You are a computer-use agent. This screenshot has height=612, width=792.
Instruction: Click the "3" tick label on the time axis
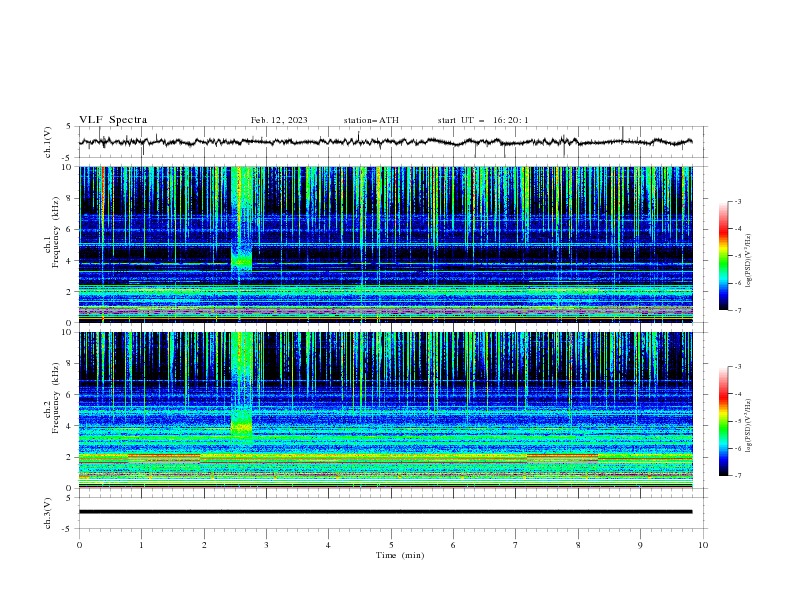click(x=266, y=545)
